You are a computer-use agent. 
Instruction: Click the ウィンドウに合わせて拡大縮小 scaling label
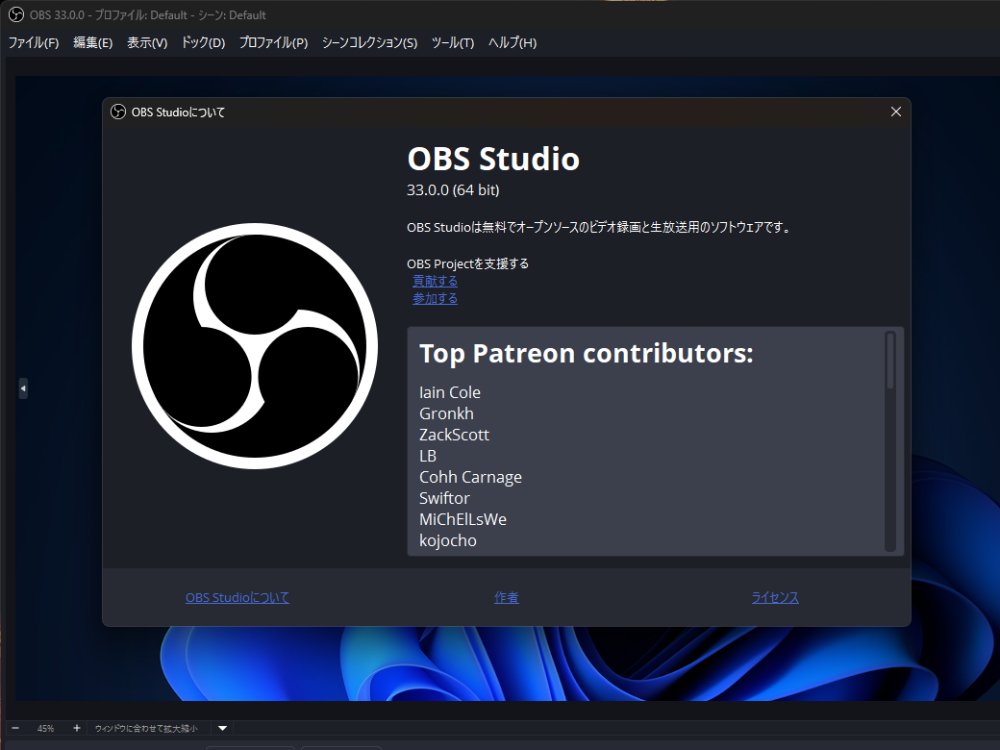pyautogui.click(x=146, y=728)
